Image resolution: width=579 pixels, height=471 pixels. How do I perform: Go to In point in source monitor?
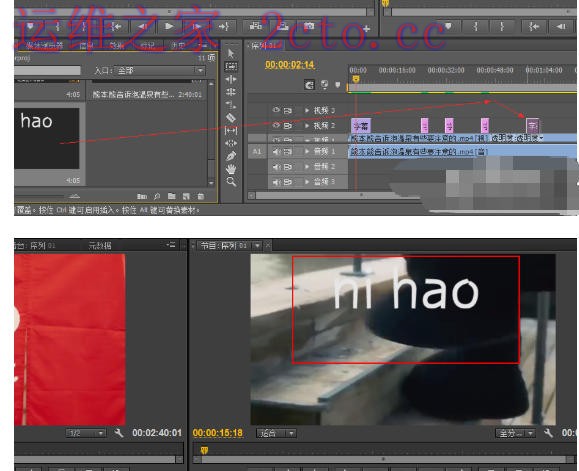[117, 27]
